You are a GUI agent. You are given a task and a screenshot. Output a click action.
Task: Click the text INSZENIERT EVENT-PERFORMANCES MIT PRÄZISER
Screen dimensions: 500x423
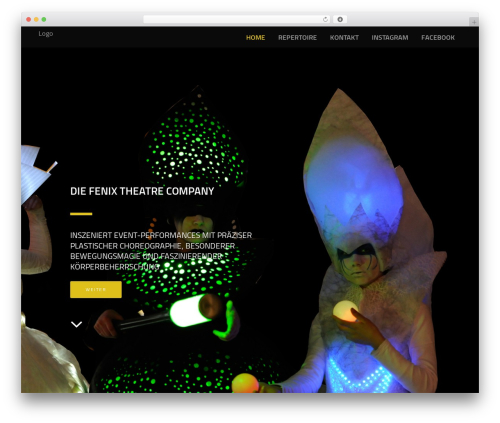tap(161, 235)
